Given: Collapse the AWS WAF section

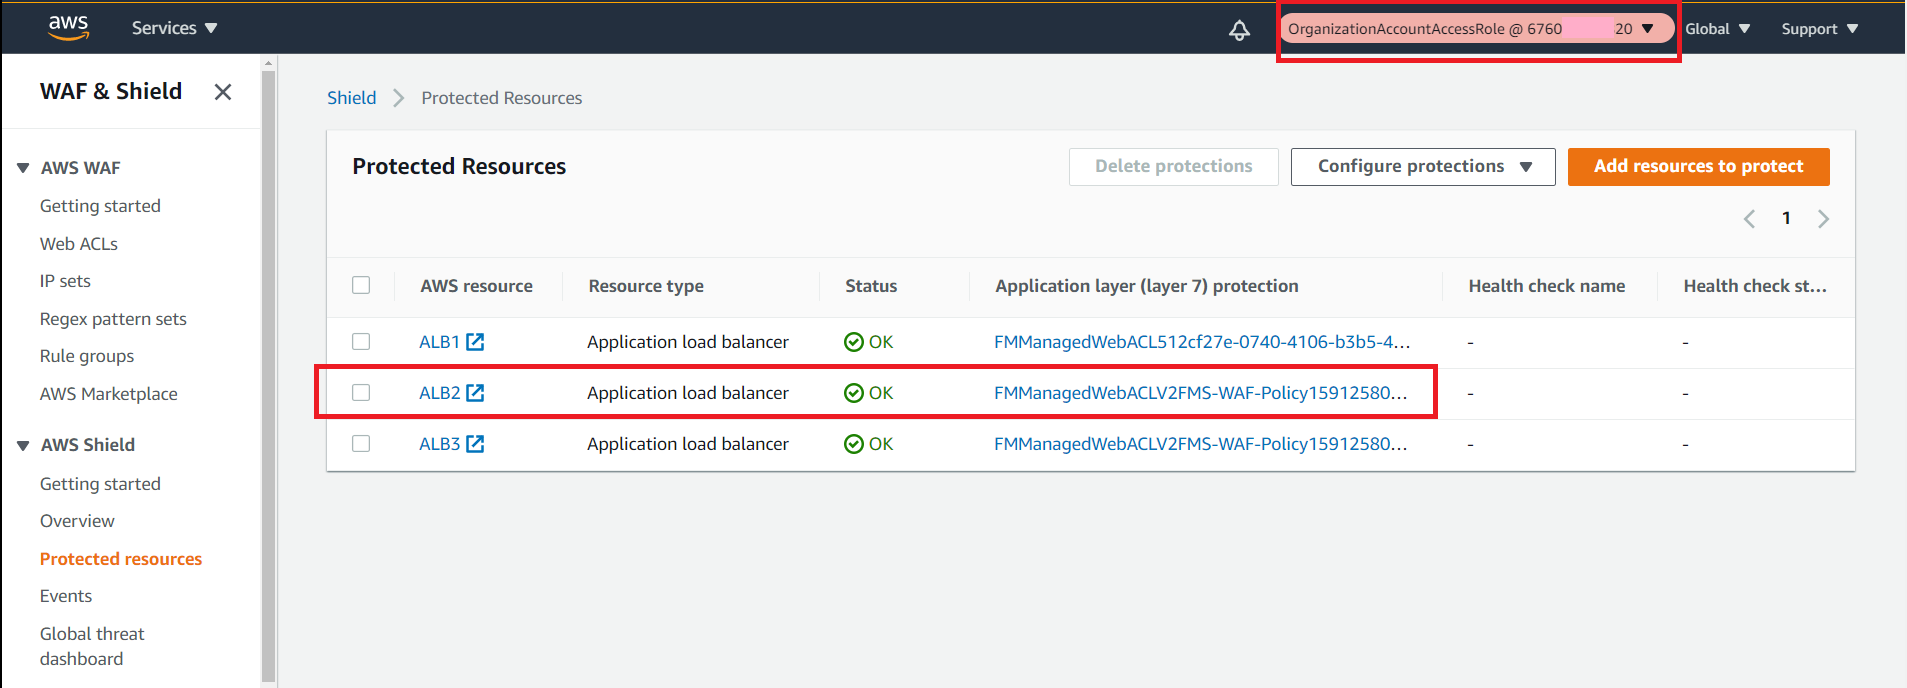Looking at the screenshot, I should [x=23, y=168].
